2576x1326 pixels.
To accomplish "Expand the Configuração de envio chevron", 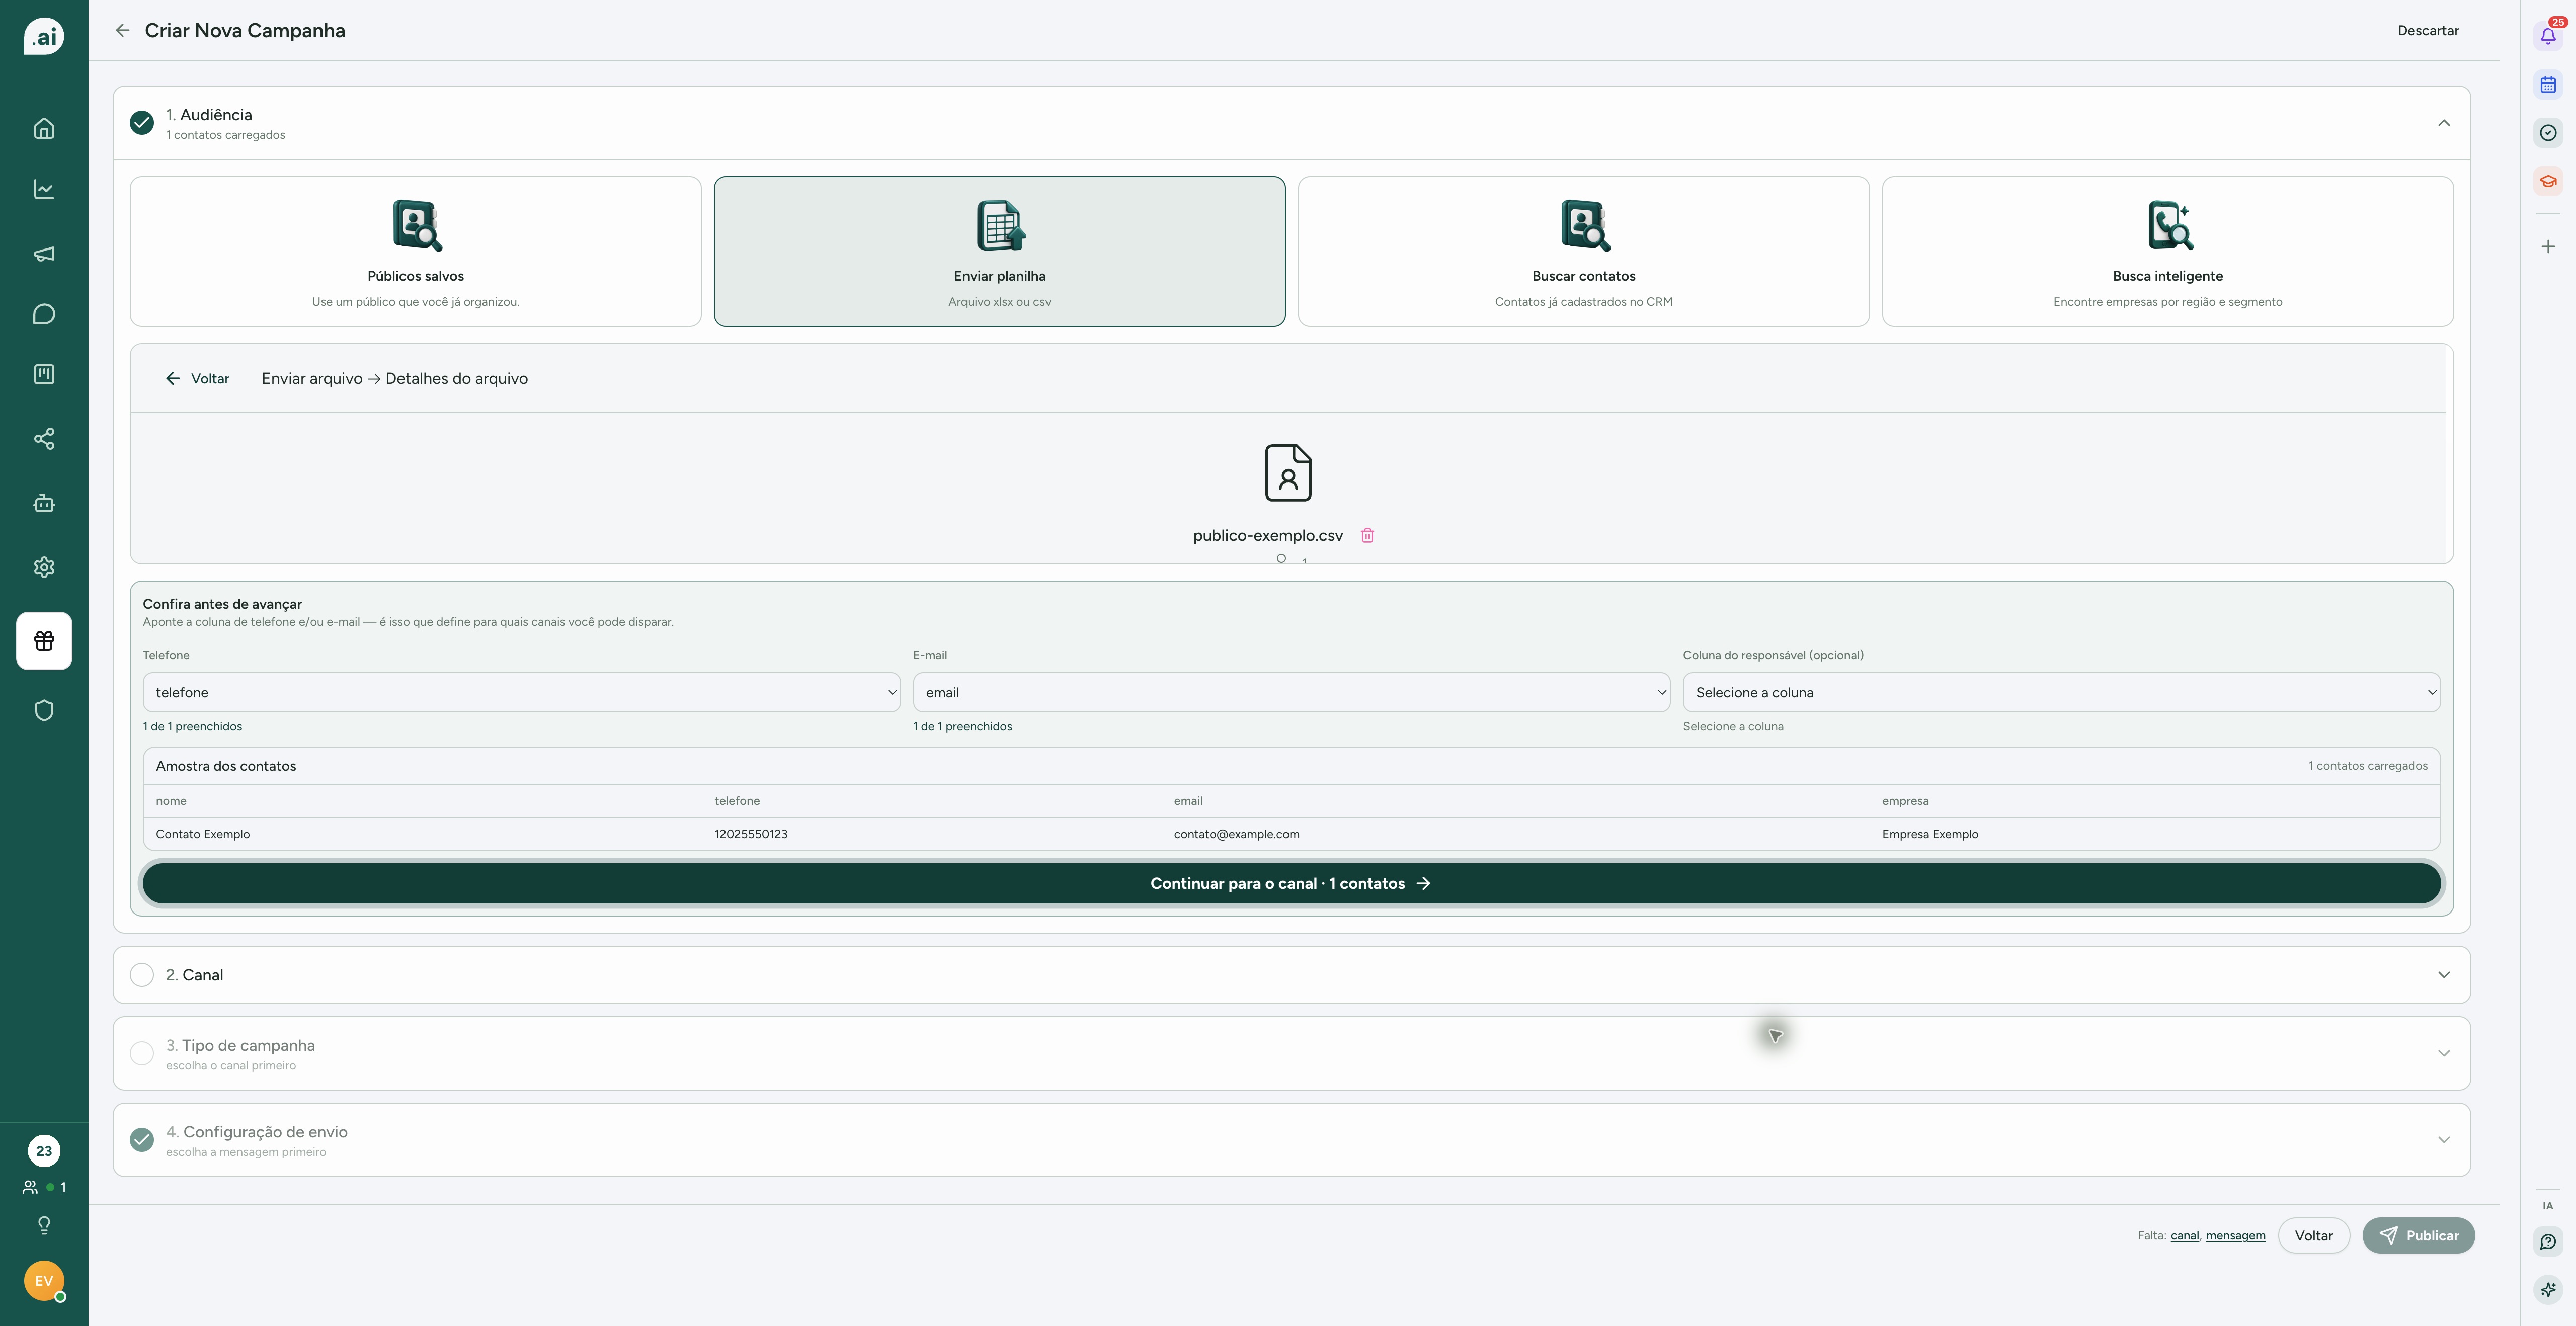I will 2443,1140.
